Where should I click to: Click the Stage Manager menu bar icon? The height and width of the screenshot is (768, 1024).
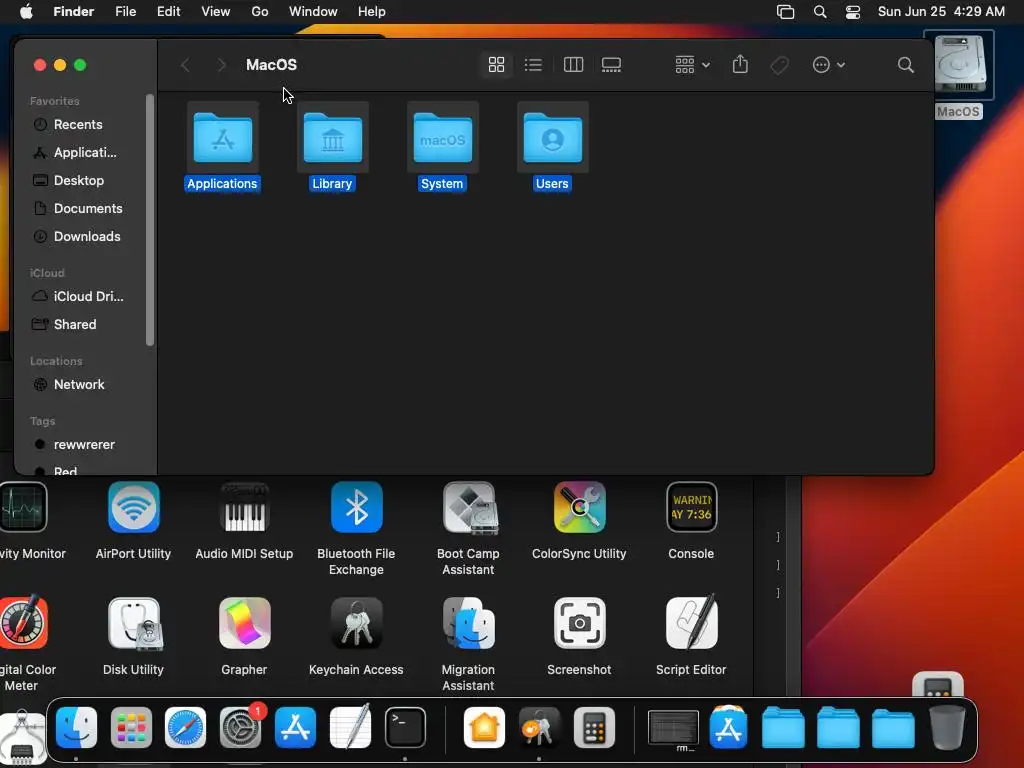click(786, 11)
